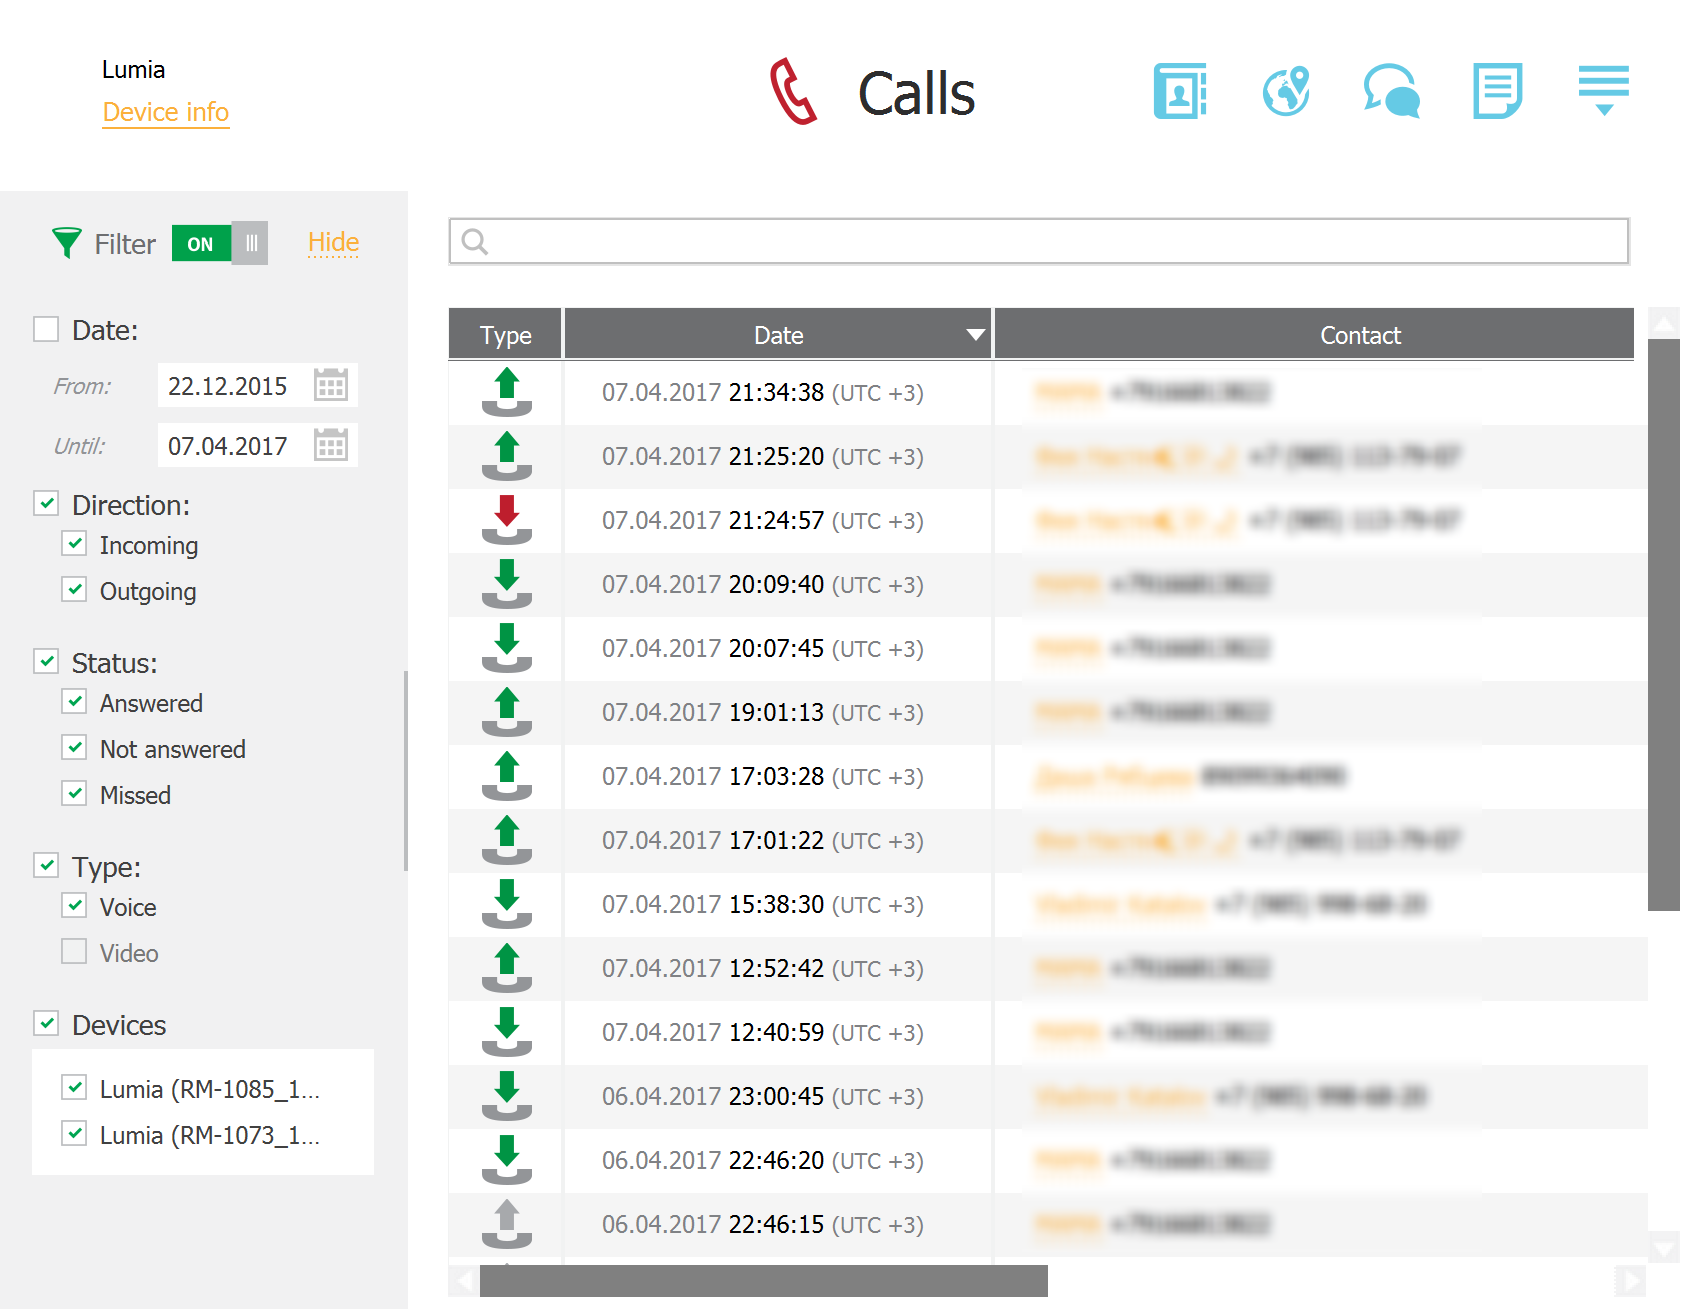Click the red Calls phone icon
This screenshot has height=1309, width=1685.
tap(793, 93)
